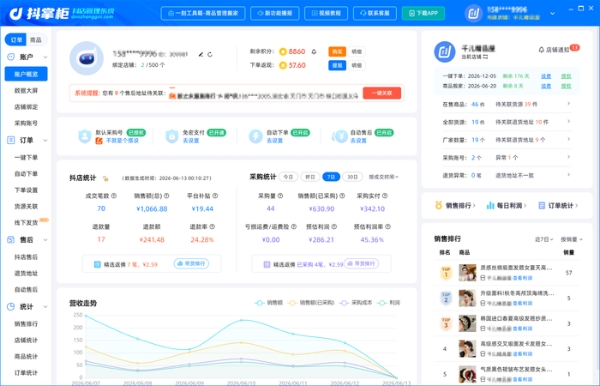This screenshot has height=386, width=600.
Task: Click the blue shop logo beside the store name
Action: click(445, 52)
